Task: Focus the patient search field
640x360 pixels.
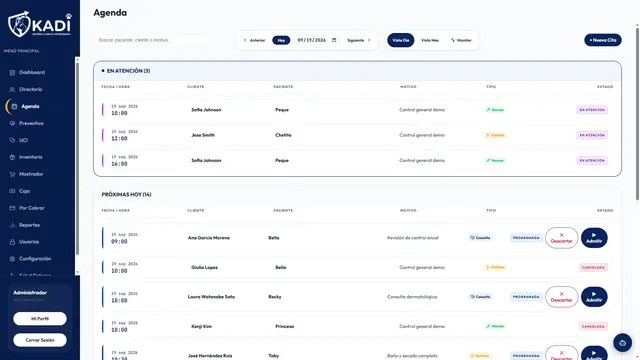Action: tap(153, 40)
